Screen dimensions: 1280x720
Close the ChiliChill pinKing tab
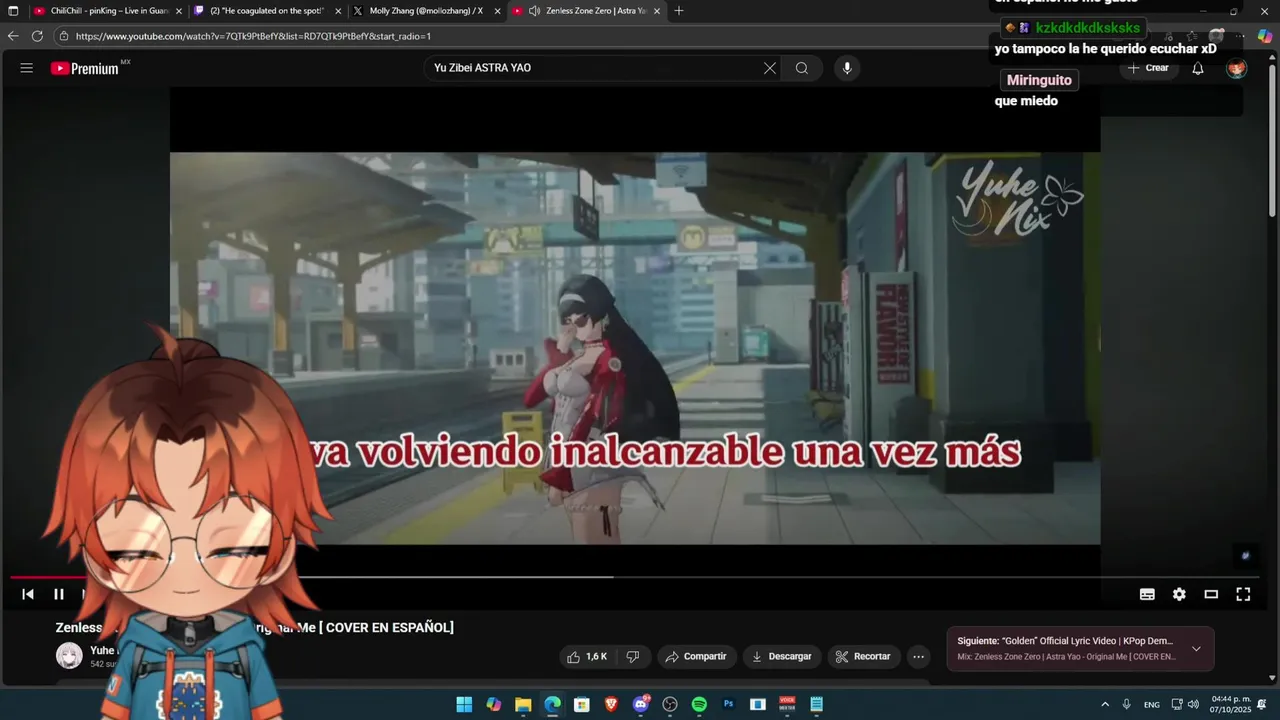pos(179,11)
